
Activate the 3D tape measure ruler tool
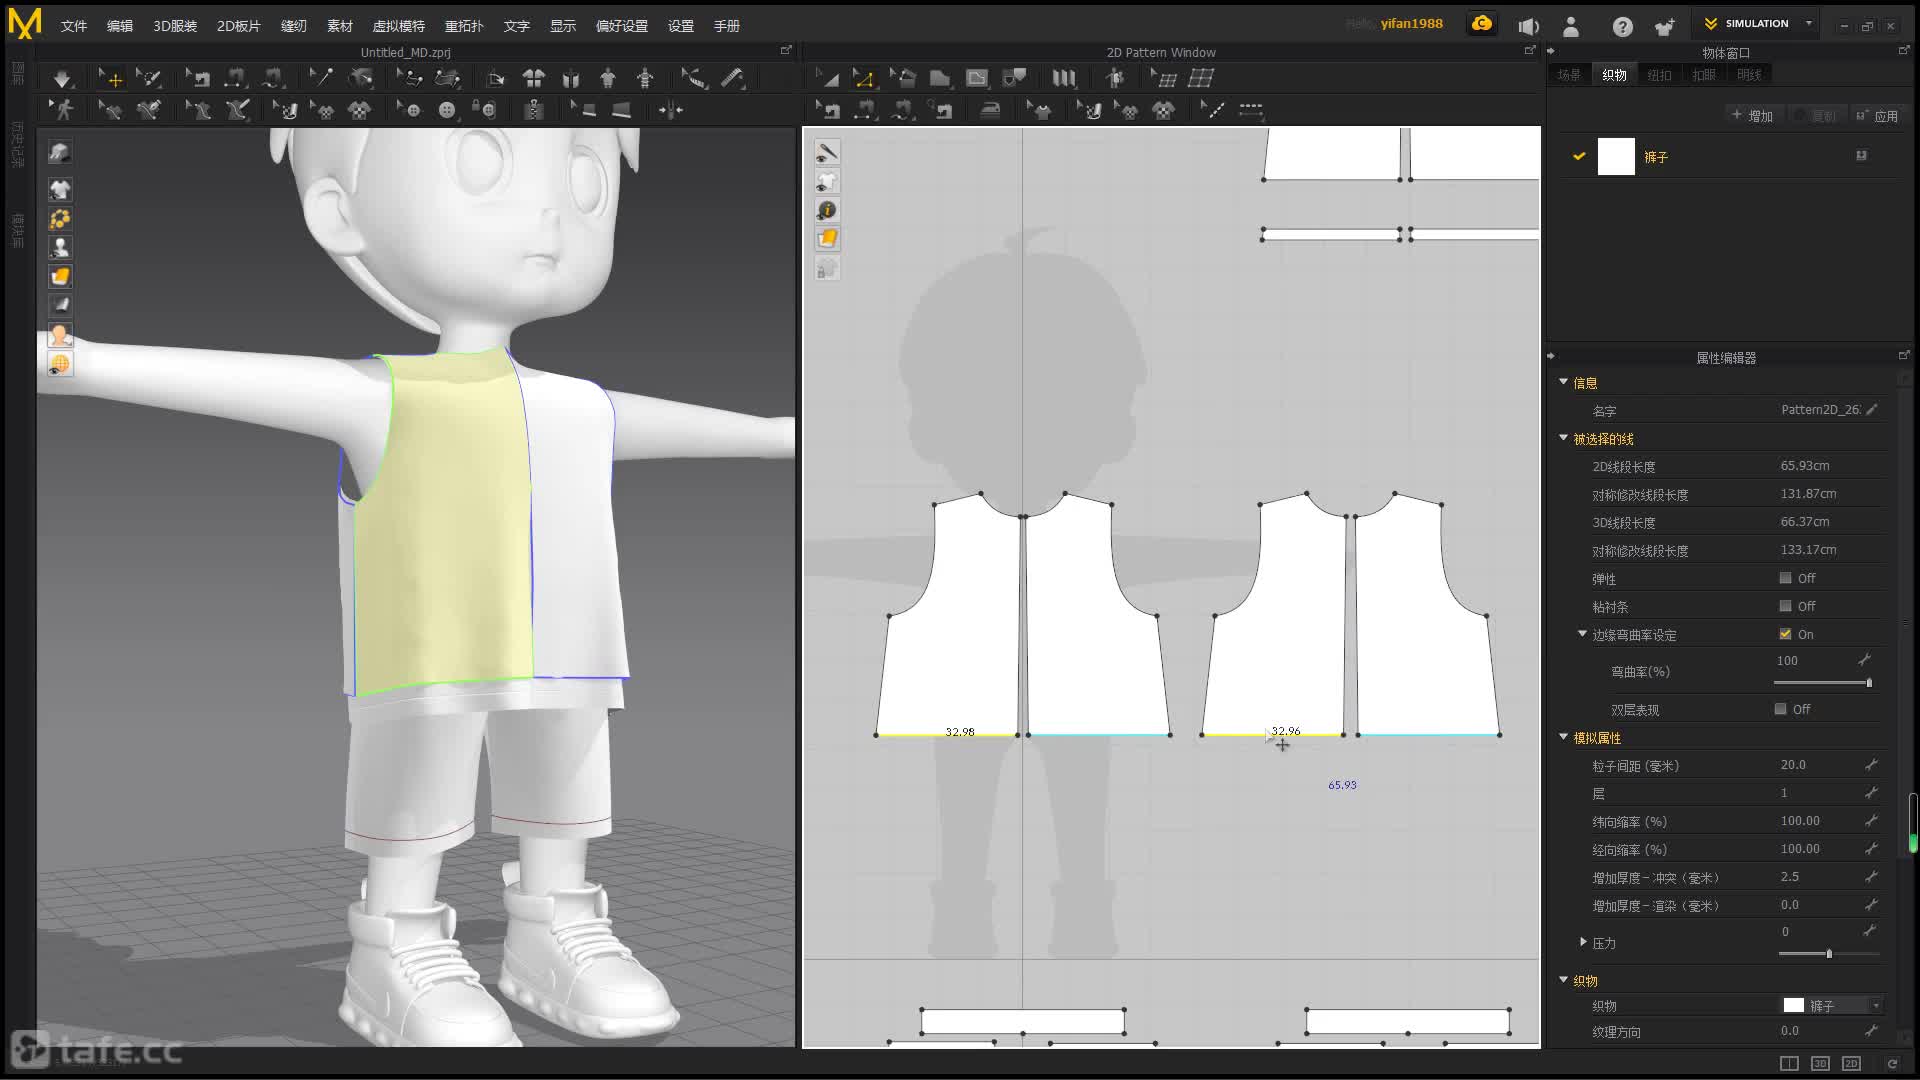click(x=733, y=78)
